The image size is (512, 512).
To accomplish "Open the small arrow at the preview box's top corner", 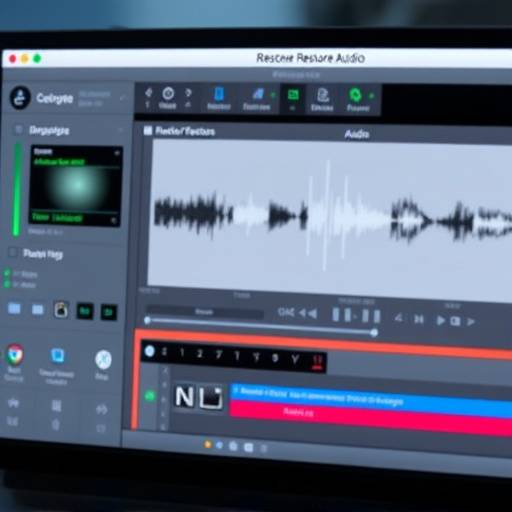I will (117, 153).
